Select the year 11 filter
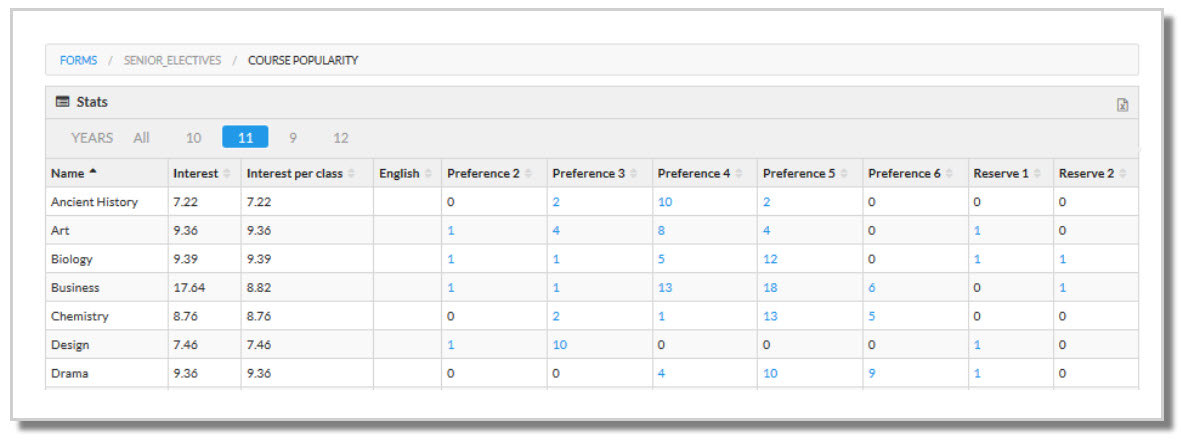Viewport: 1181px width, 441px height. [x=245, y=138]
